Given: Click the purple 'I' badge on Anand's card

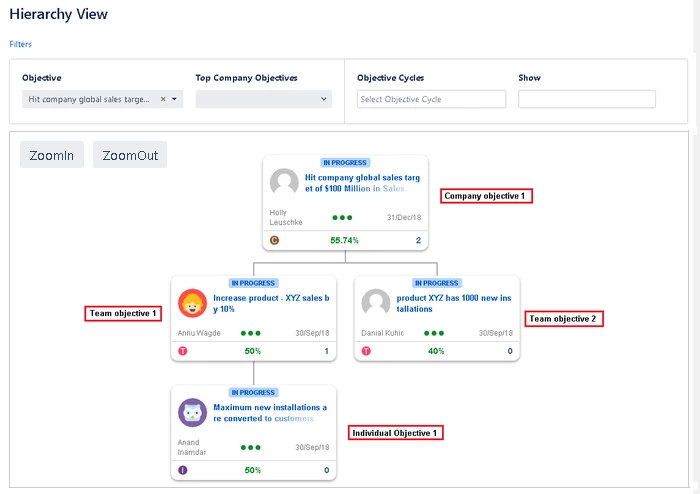Looking at the screenshot, I should coord(183,470).
